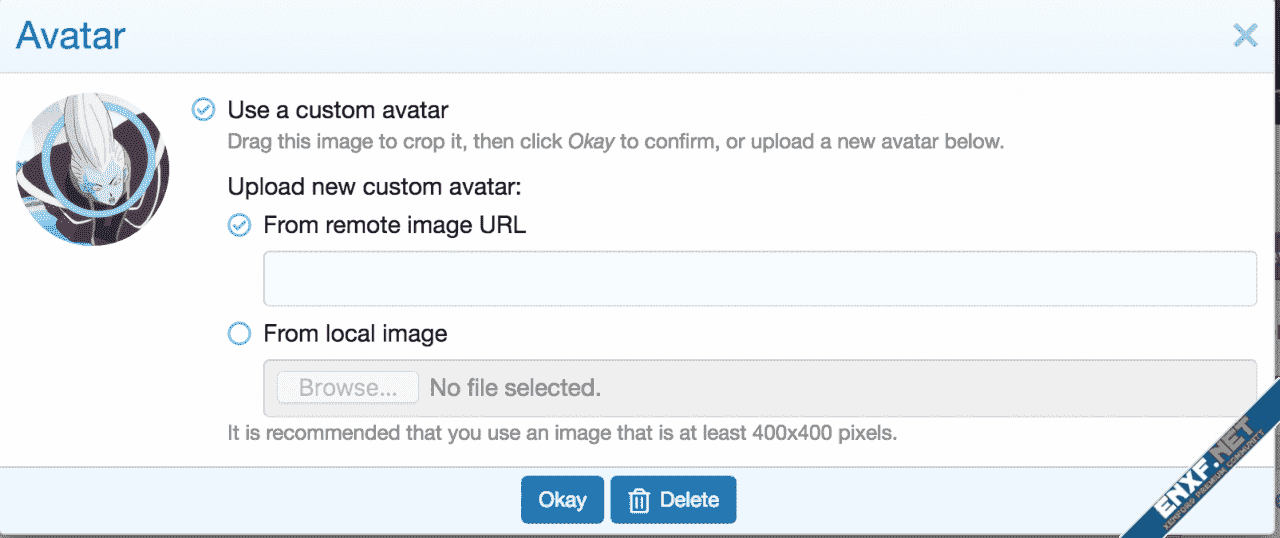Click the "Use a custom avatar" label text
This screenshot has height=538, width=1280.
[x=338, y=109]
